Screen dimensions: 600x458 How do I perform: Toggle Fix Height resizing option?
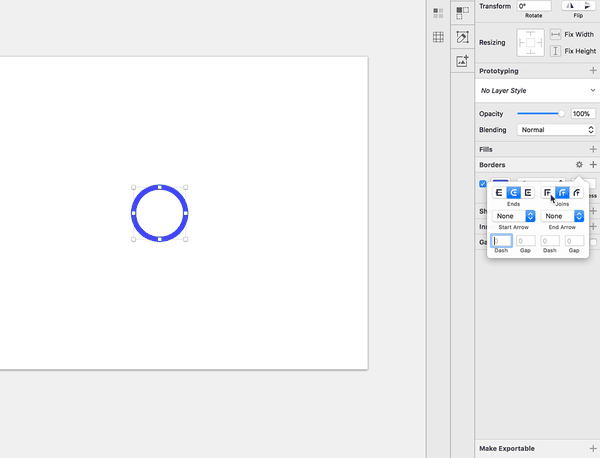point(555,51)
